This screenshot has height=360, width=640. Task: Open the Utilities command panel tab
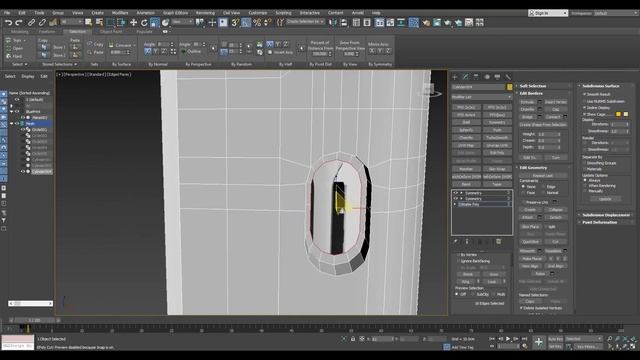click(508, 77)
